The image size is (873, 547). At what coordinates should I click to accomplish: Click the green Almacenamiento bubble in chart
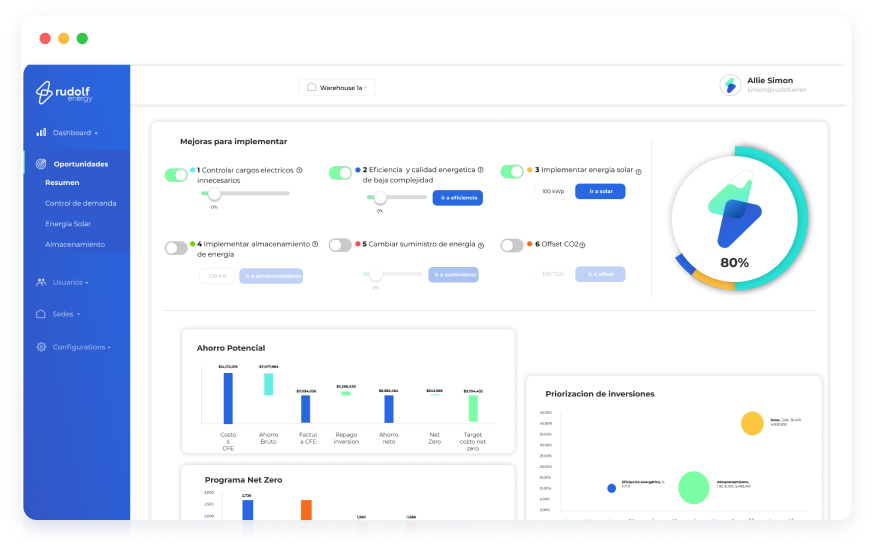693,487
